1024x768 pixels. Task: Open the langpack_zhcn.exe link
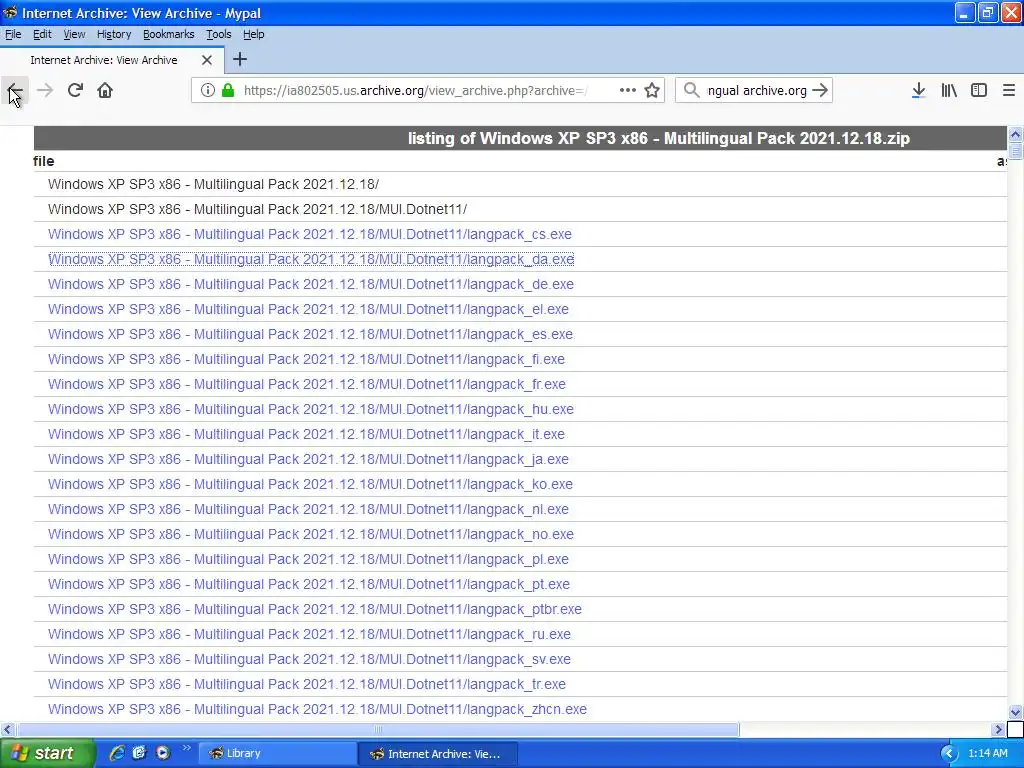tap(317, 709)
